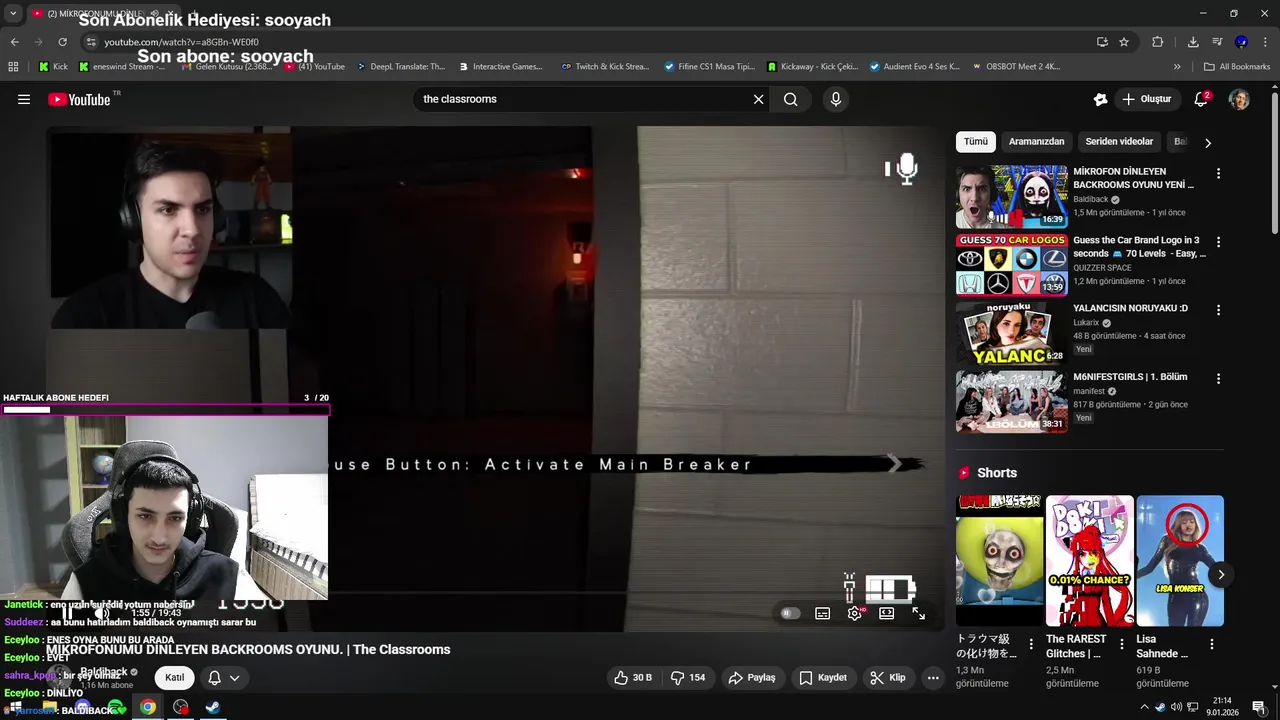Select the Aramanızdan filter chip
The height and width of the screenshot is (720, 1280).
(1036, 142)
